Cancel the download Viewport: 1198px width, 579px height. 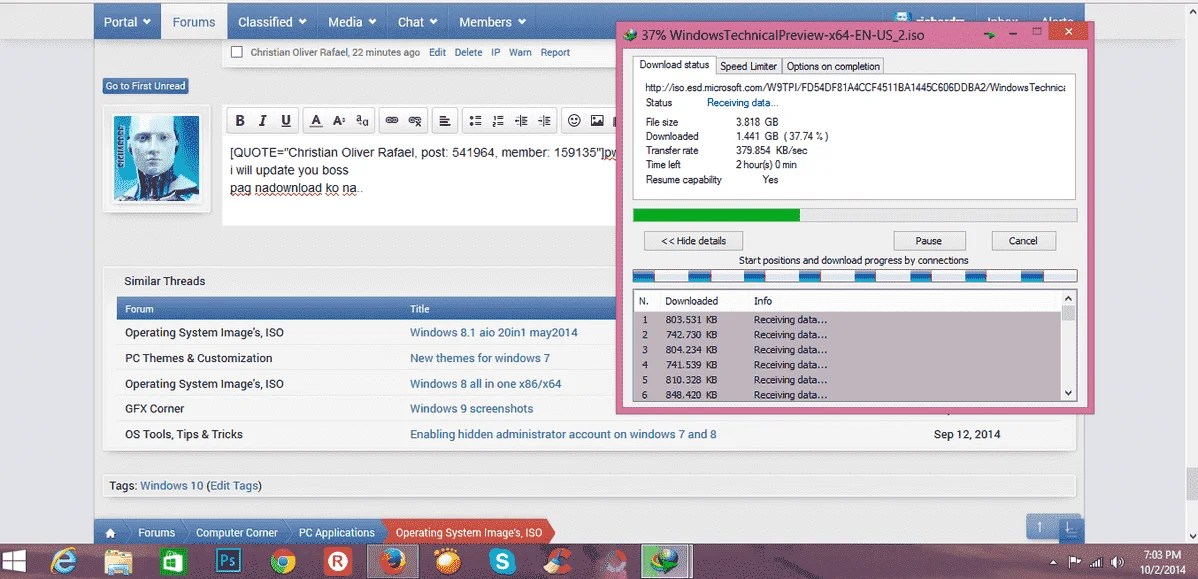(x=1023, y=241)
